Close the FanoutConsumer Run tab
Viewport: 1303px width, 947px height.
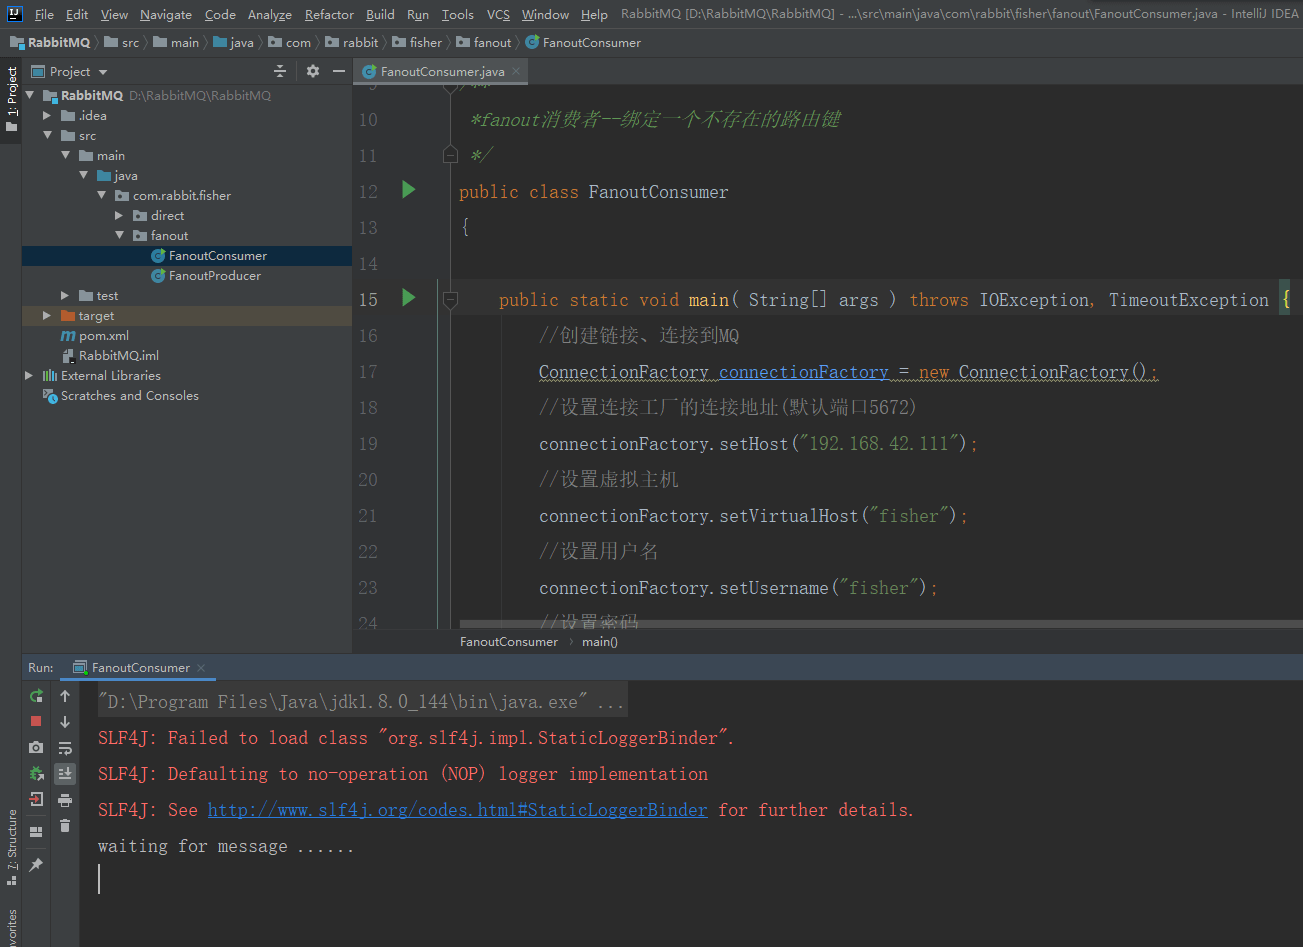(x=200, y=668)
